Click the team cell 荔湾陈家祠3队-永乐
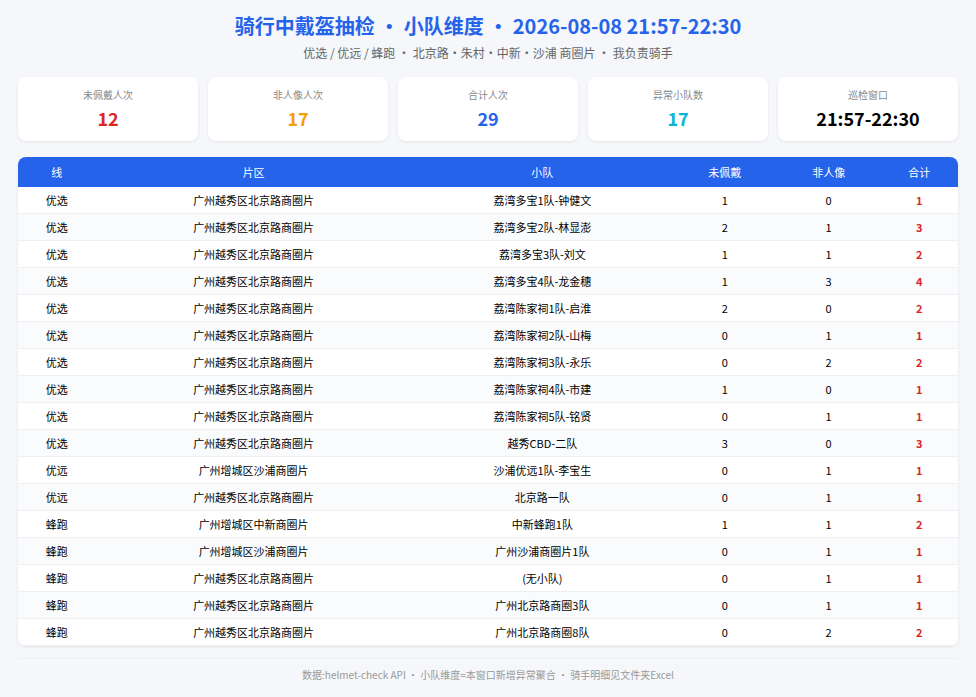Screen dimensions: 976x697 [542, 363]
